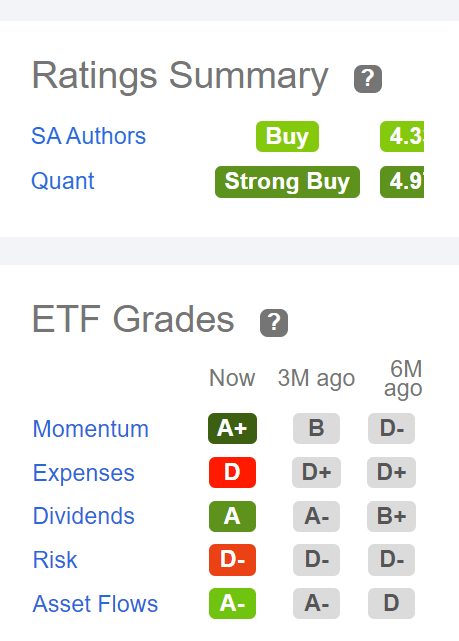Click the current Risk grade D- badge
Screen dimensions: 459x641
pyautogui.click(x=233, y=560)
